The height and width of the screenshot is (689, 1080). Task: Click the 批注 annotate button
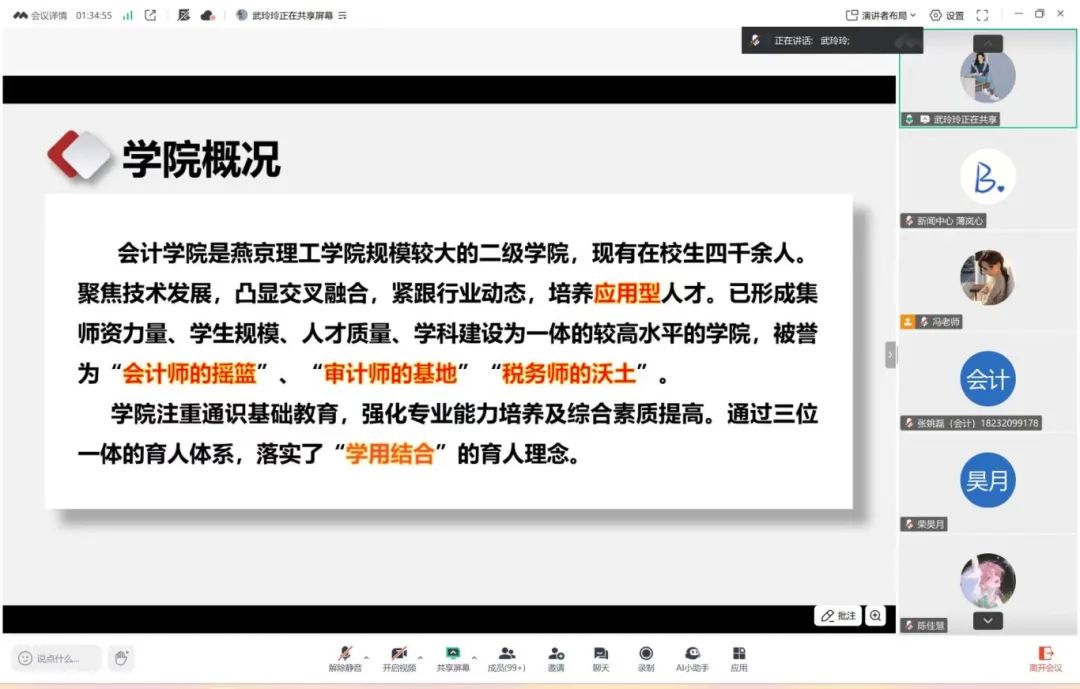tap(838, 616)
